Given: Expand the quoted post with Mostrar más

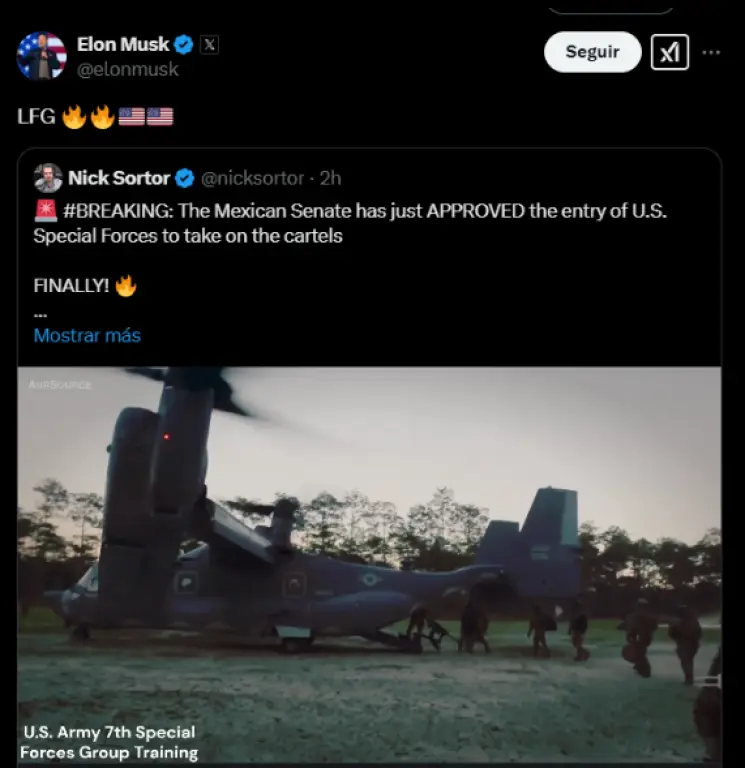Looking at the screenshot, I should click(87, 335).
